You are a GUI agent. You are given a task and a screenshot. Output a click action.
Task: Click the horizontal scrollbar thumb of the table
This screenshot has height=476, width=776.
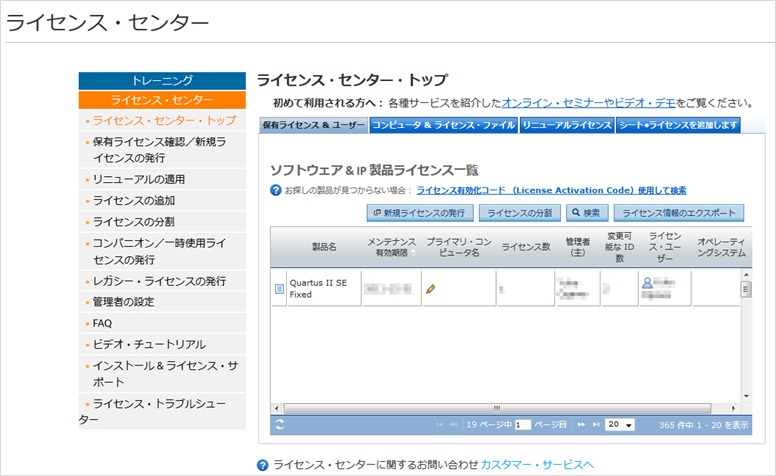(497, 408)
